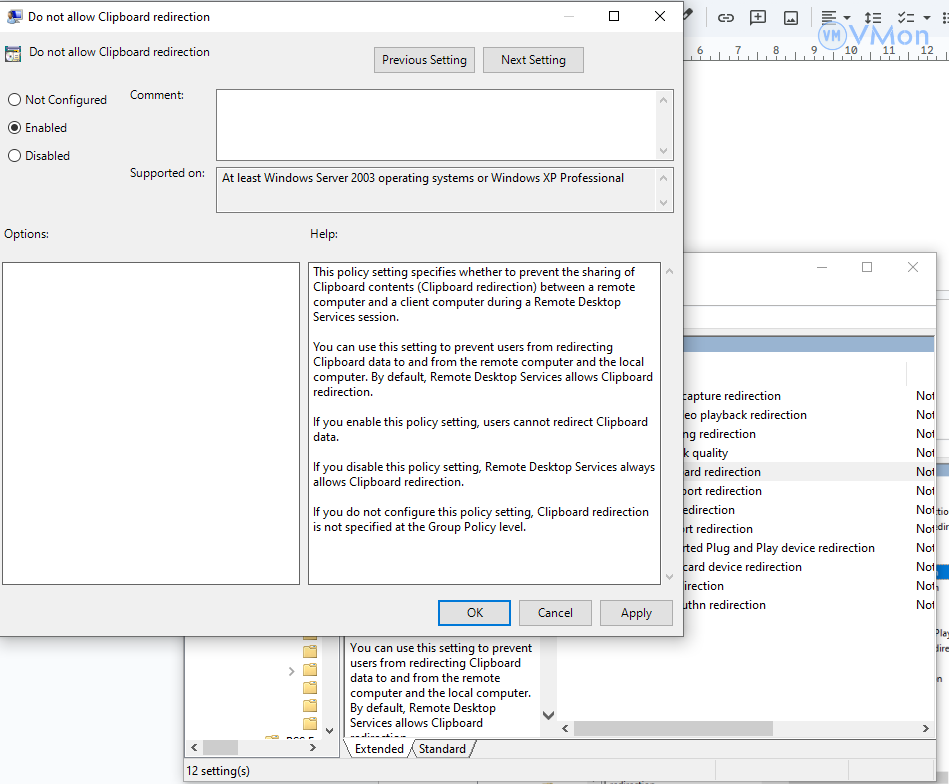The width and height of the screenshot is (949, 784).
Task: Switch to the Extended tab
Action: (379, 749)
